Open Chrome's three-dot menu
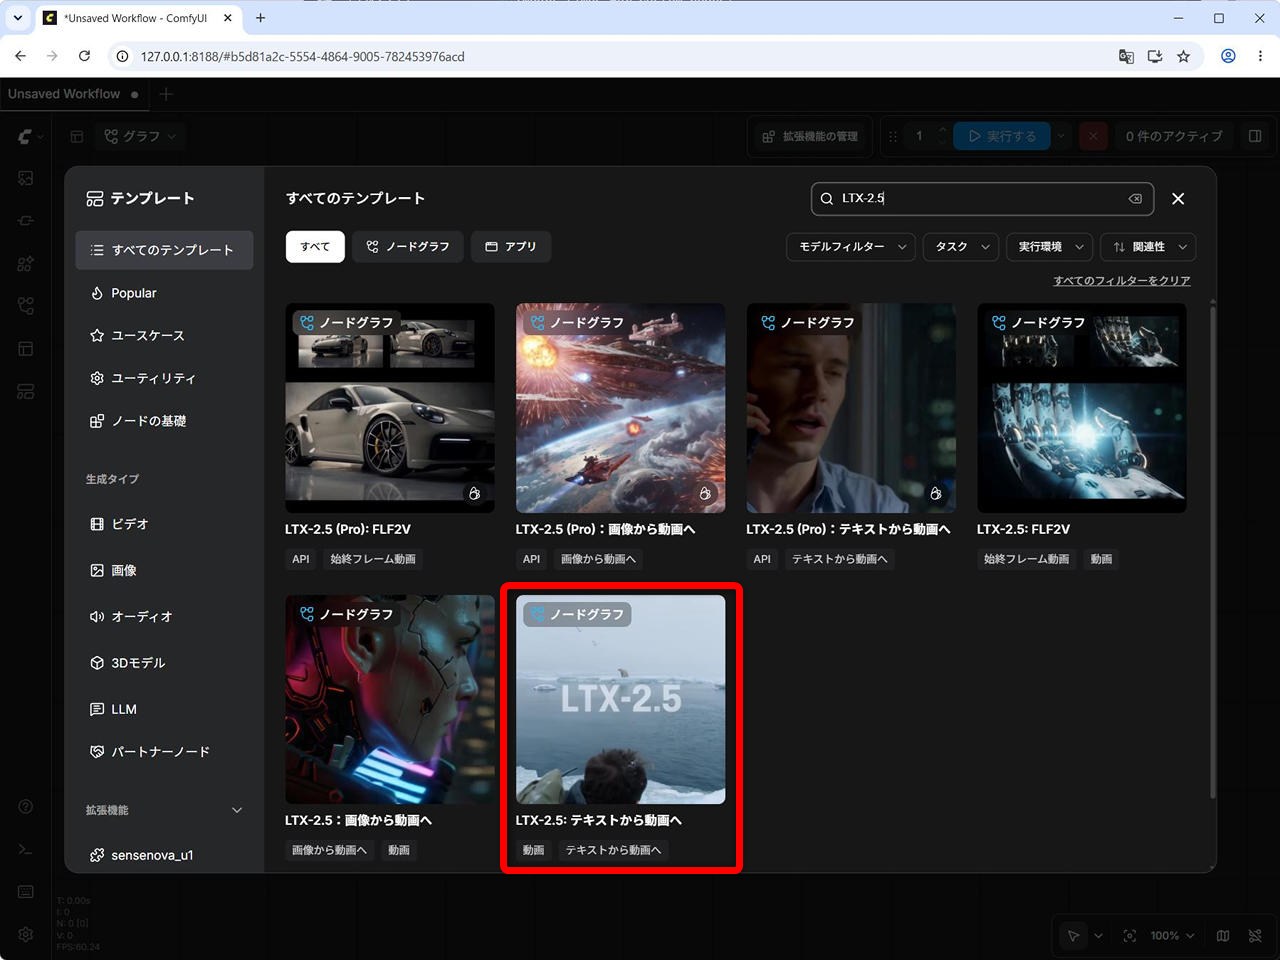 pyautogui.click(x=1260, y=56)
